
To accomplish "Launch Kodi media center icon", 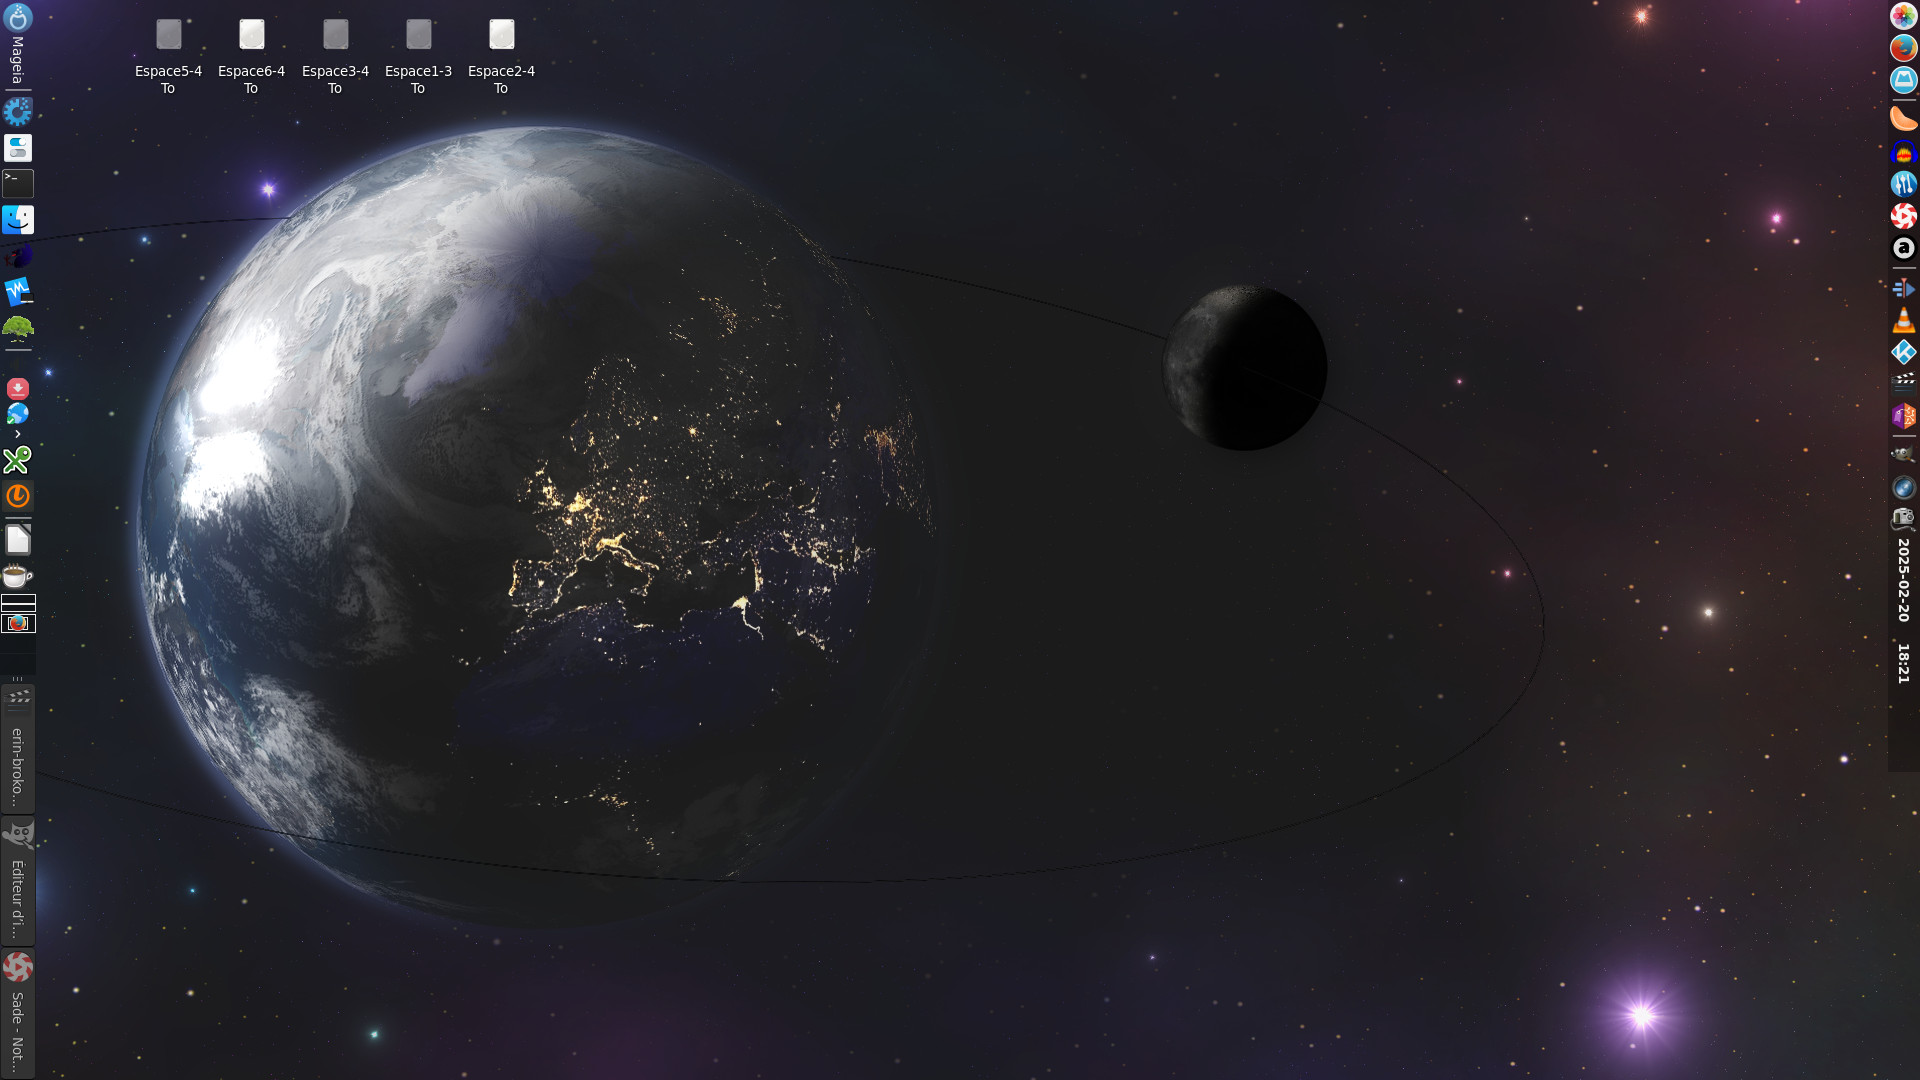I will [x=1903, y=352].
